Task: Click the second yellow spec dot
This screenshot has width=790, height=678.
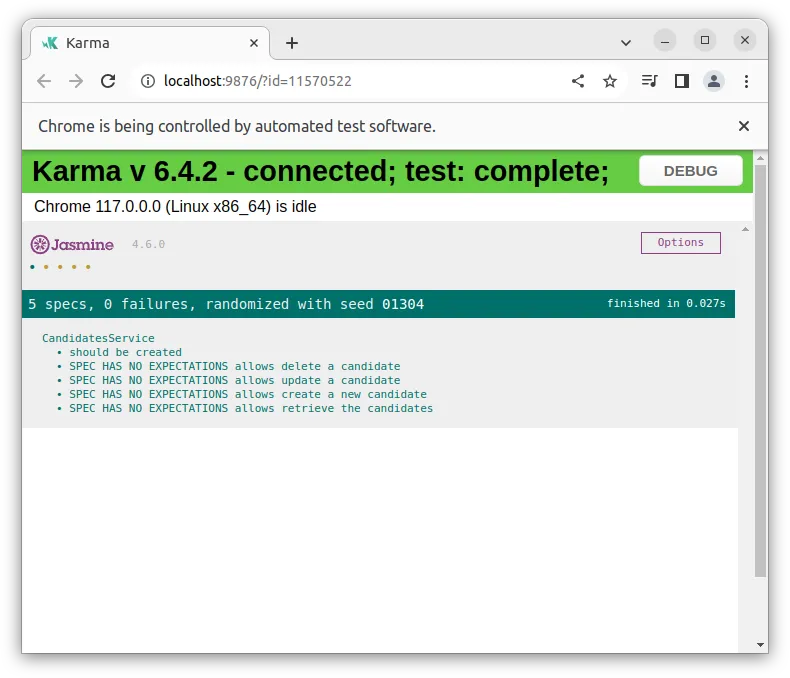Action: click(60, 267)
